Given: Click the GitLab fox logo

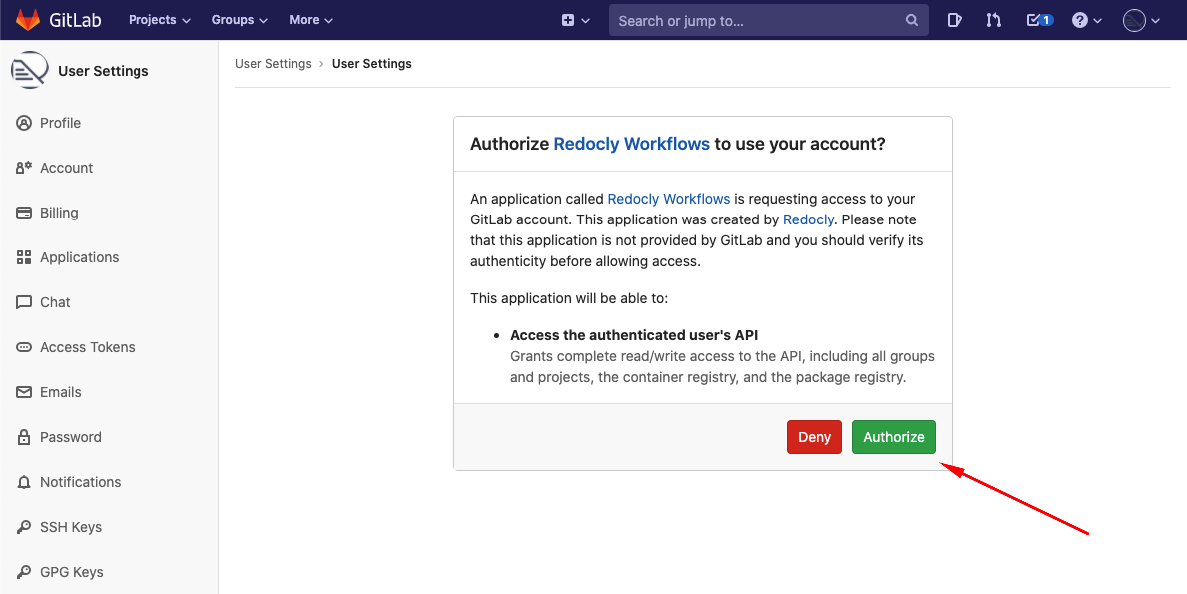Looking at the screenshot, I should (28, 20).
